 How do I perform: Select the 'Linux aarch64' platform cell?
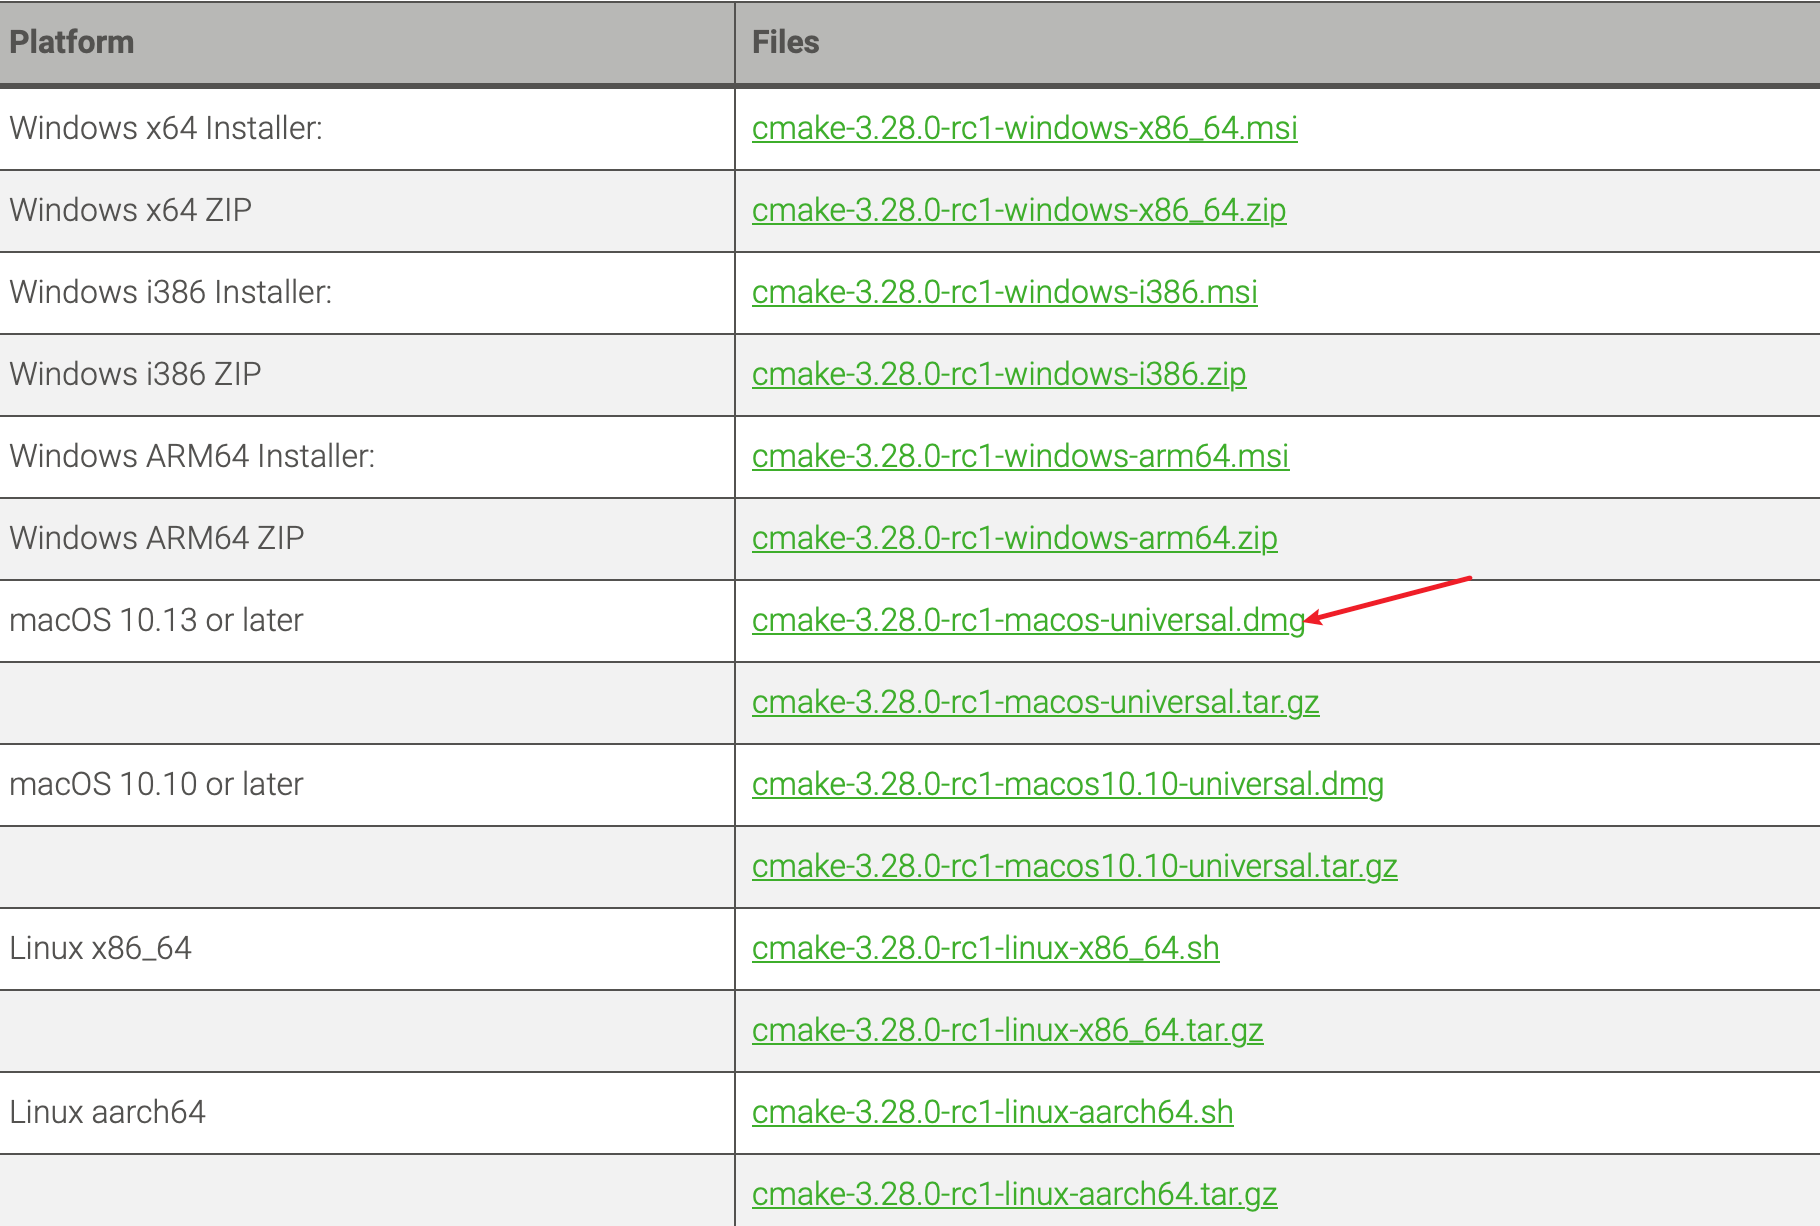click(367, 1112)
